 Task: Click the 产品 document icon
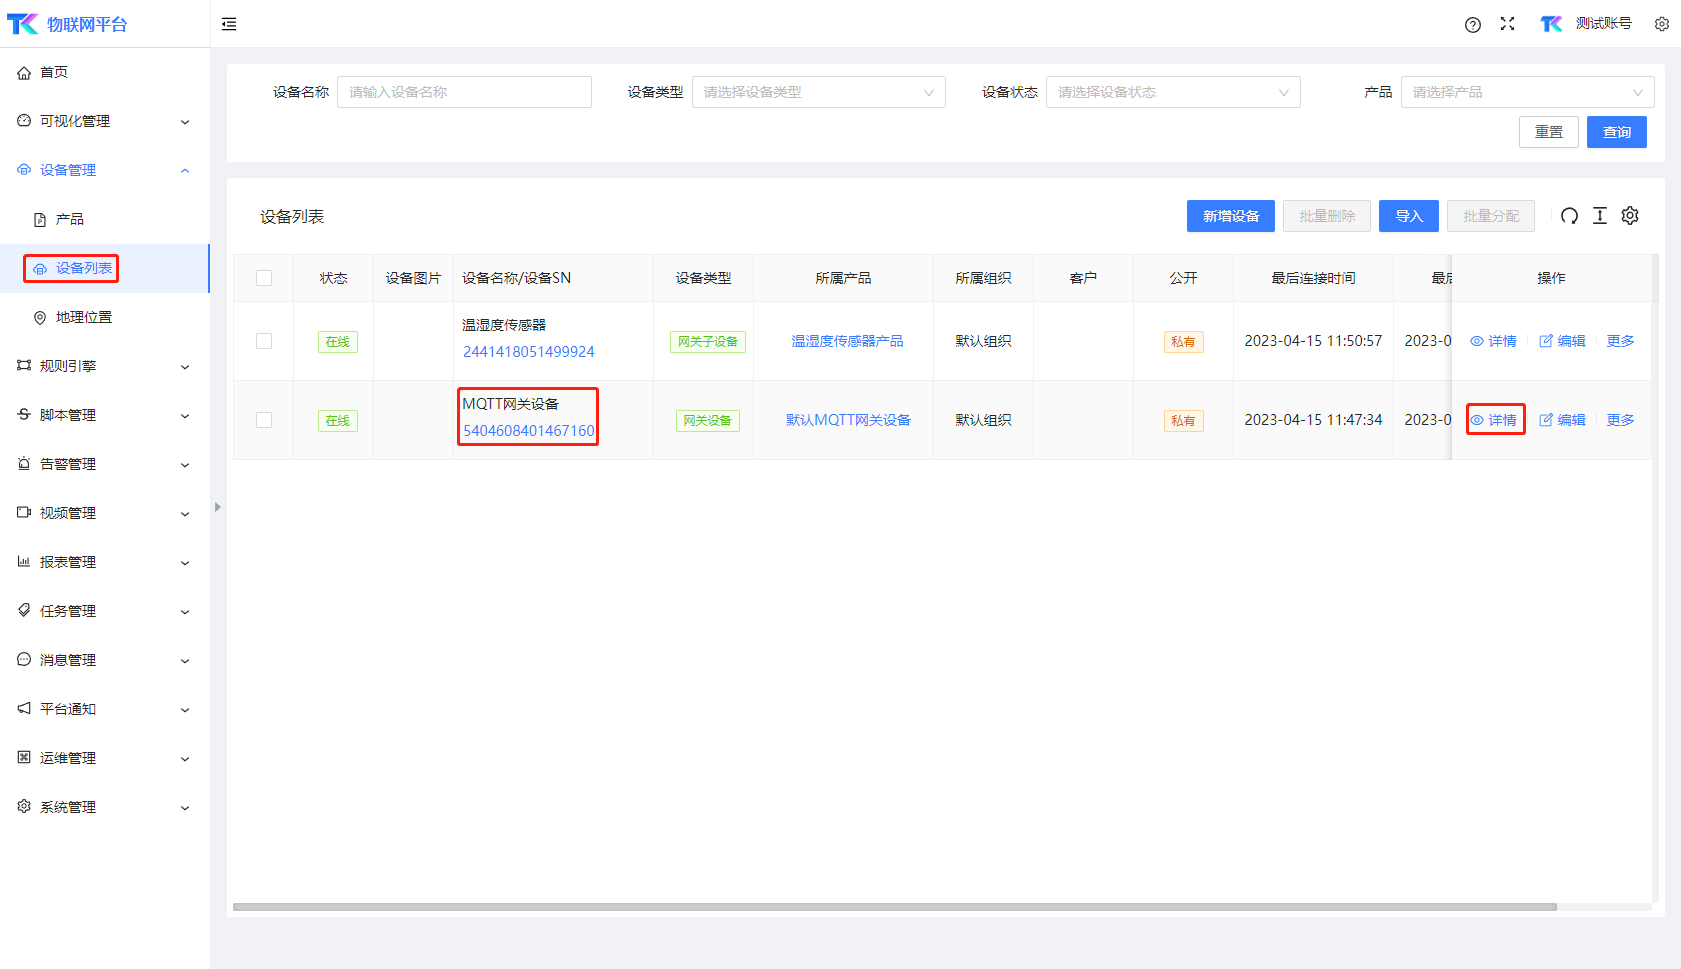pyautogui.click(x=40, y=220)
